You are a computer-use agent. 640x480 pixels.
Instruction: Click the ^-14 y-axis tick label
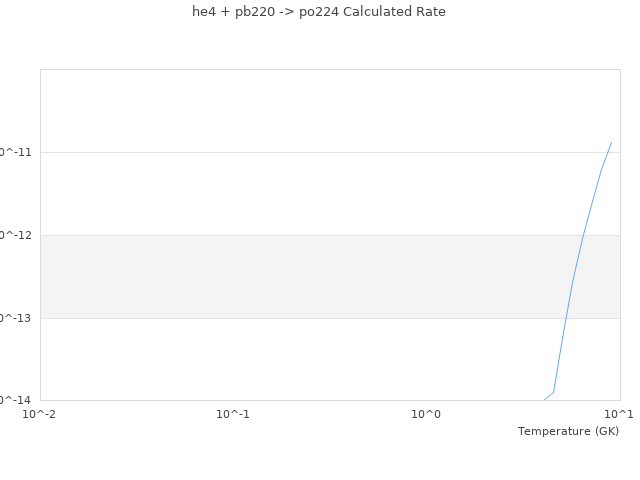(x=16, y=400)
